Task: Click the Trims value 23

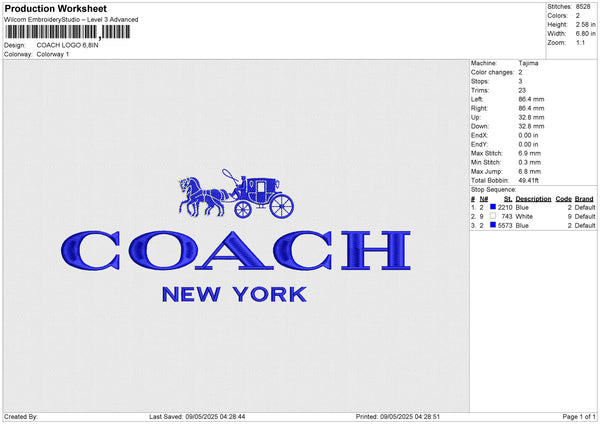Action: pos(522,90)
